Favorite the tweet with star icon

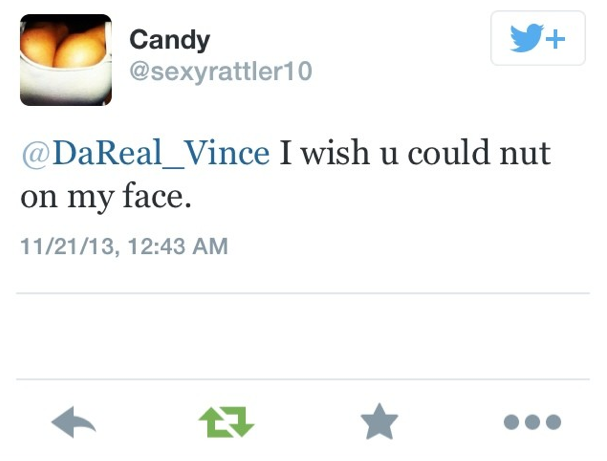[x=379, y=422]
